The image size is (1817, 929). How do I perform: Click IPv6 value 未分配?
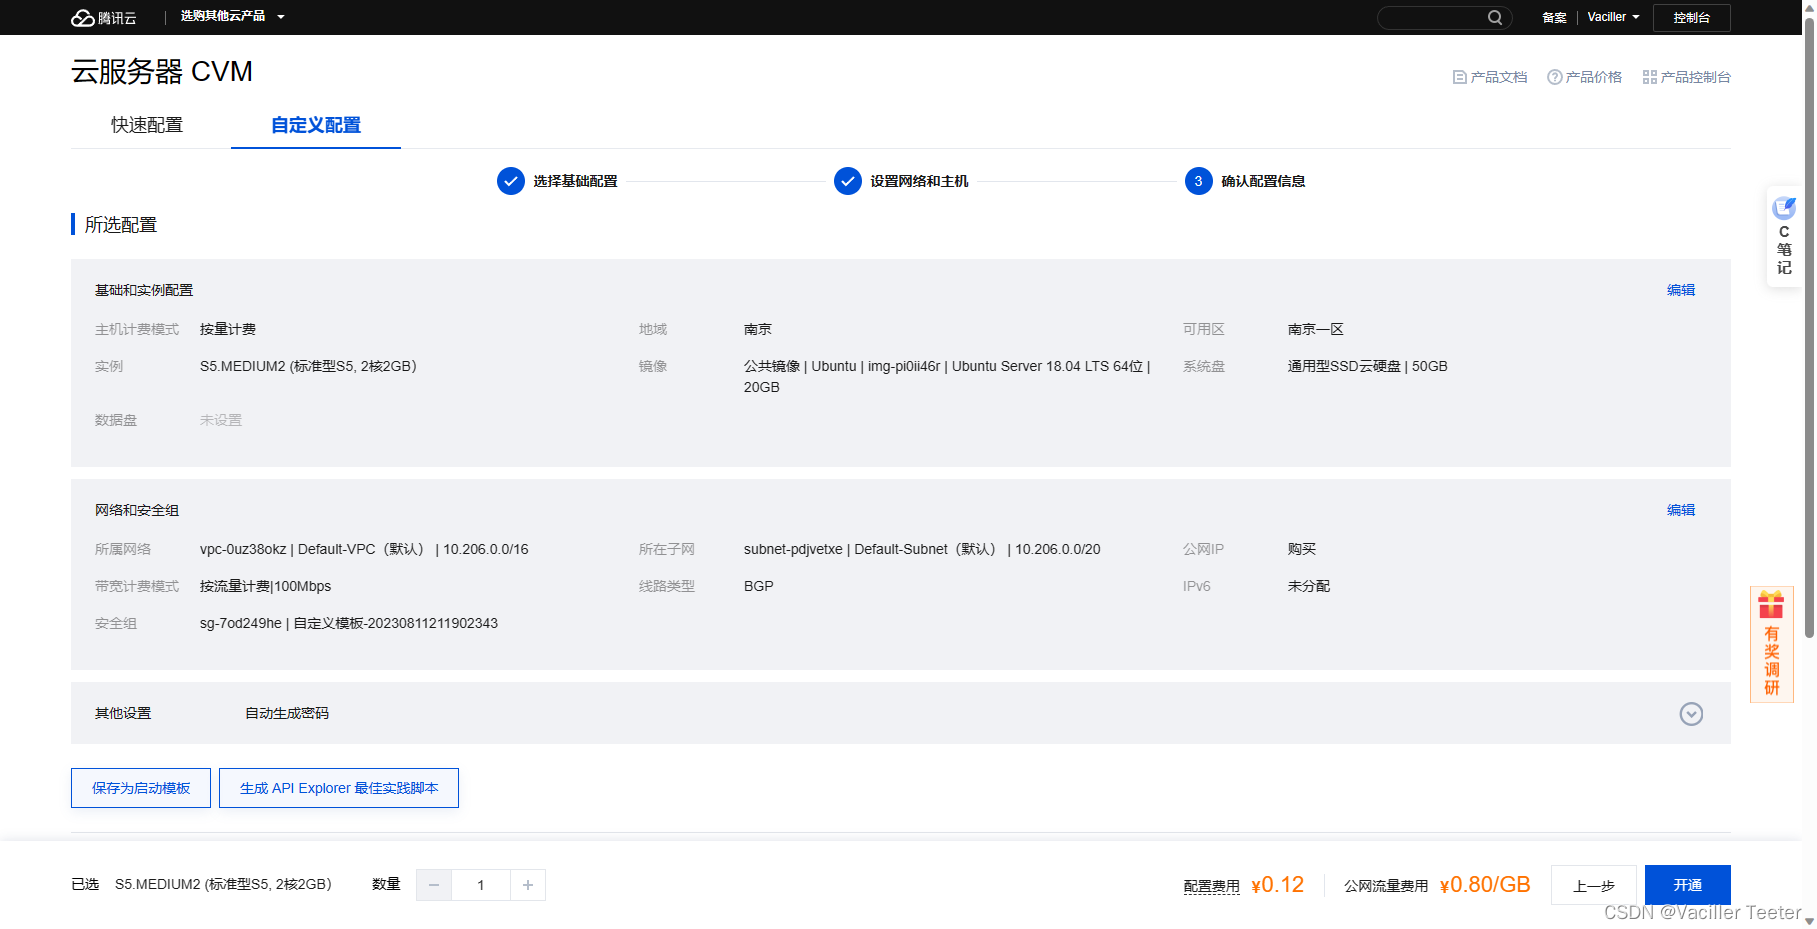coord(1308,586)
